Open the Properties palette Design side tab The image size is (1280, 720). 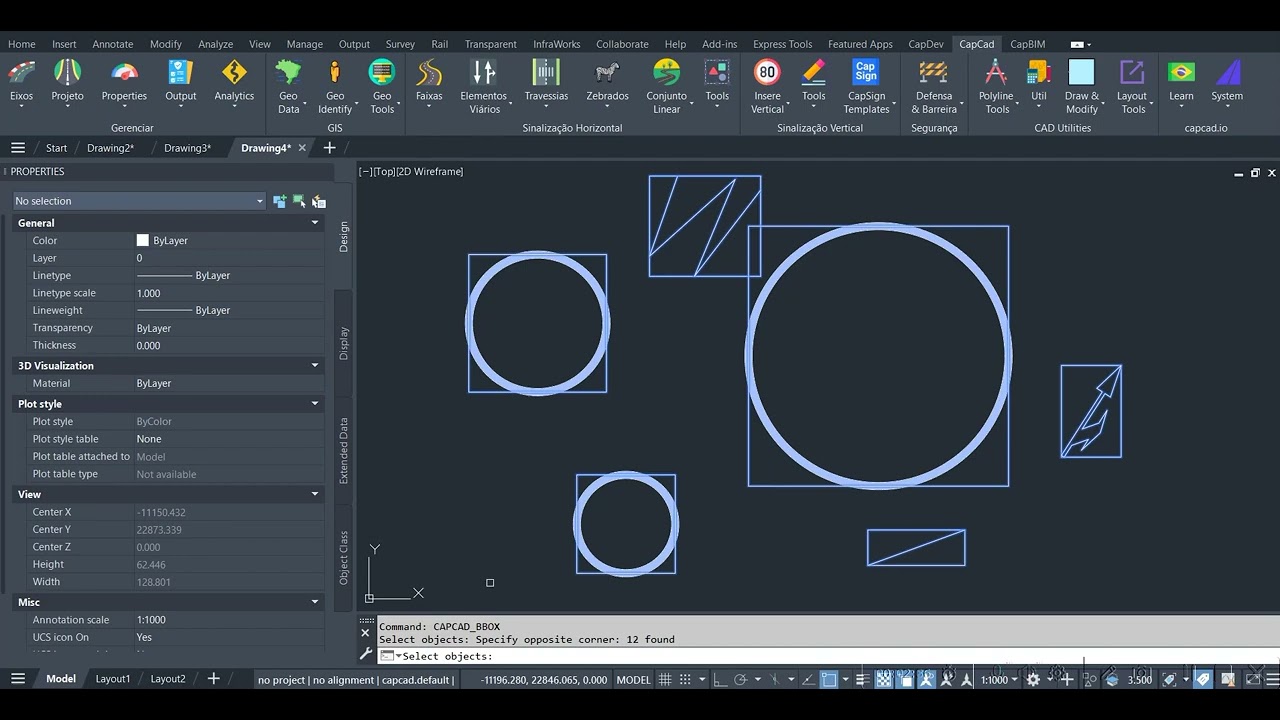[344, 236]
